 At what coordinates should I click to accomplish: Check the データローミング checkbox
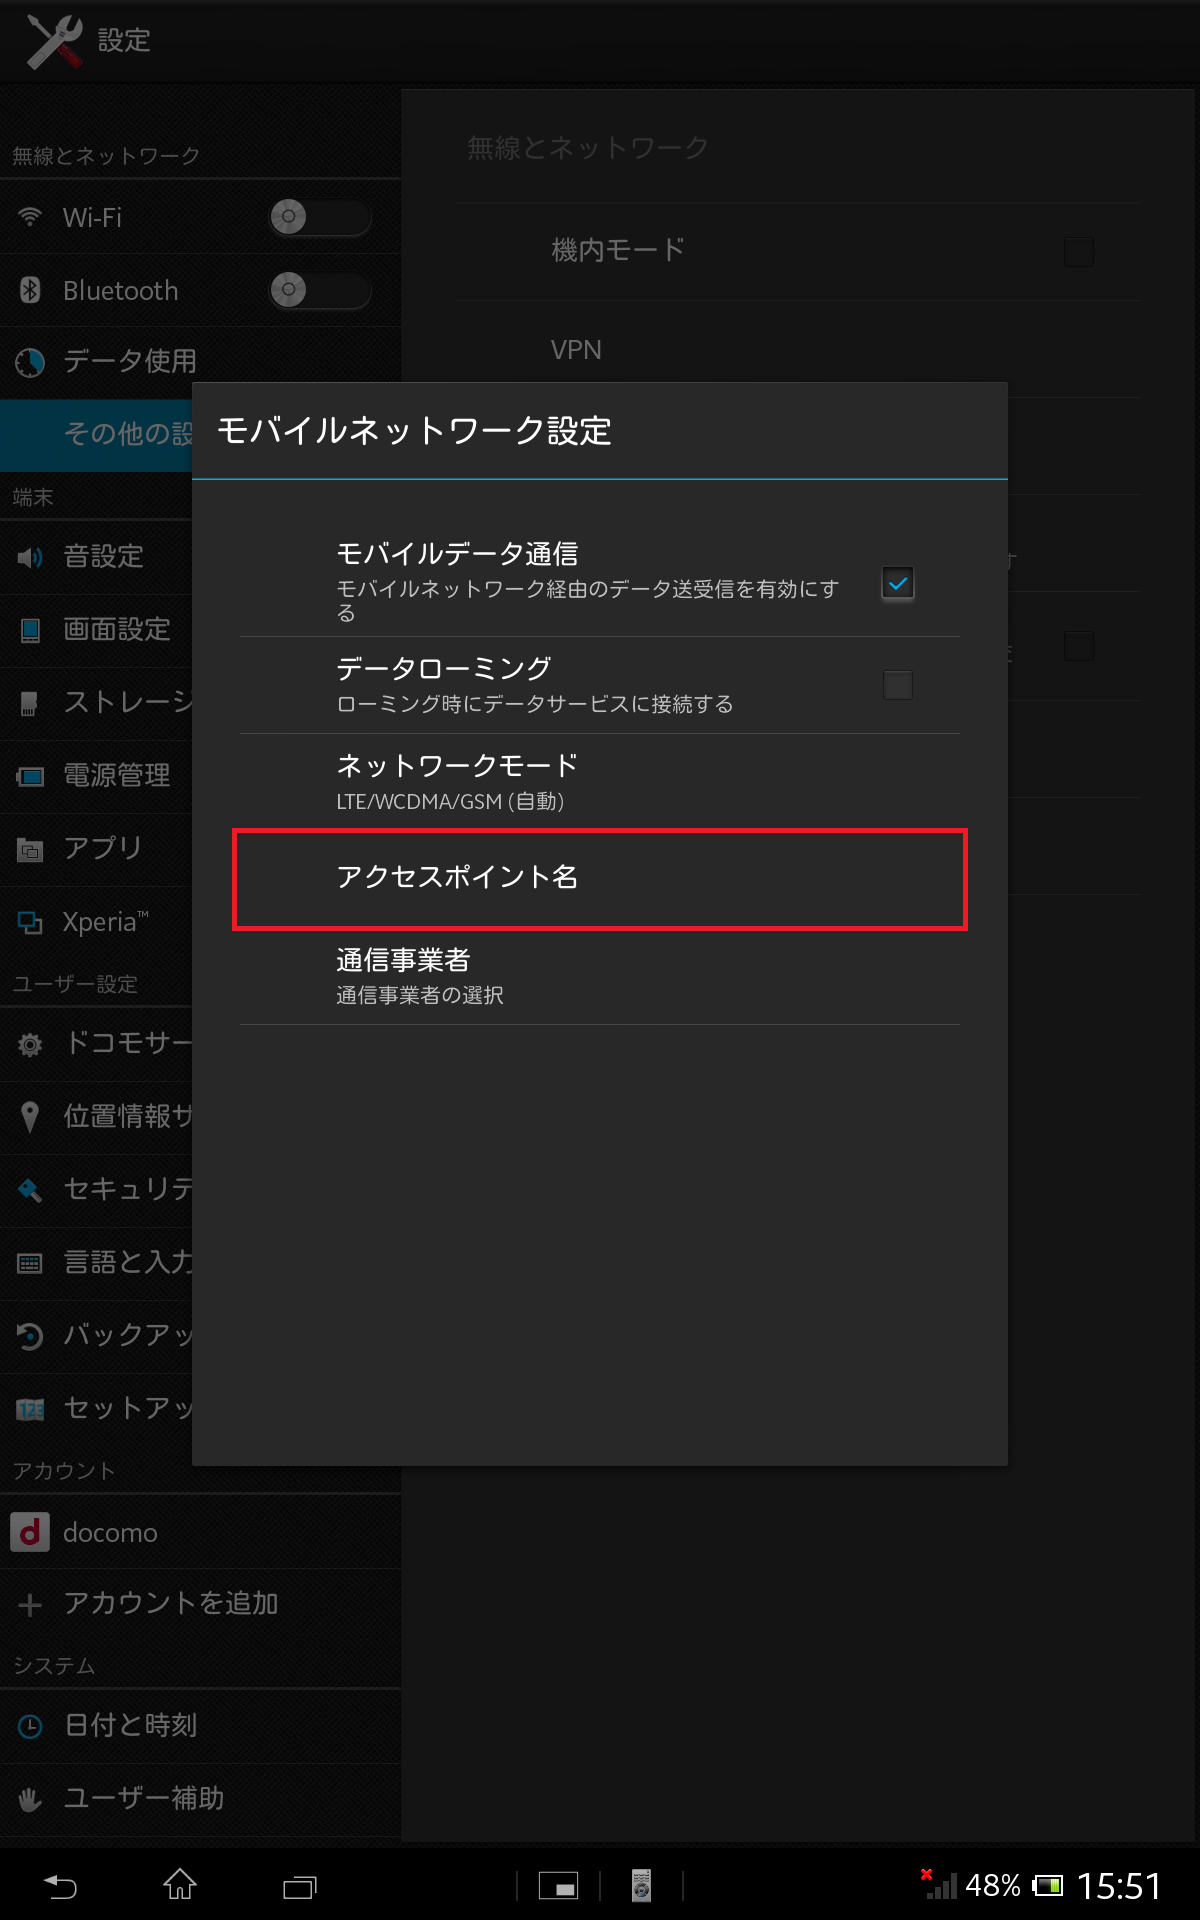[898, 685]
